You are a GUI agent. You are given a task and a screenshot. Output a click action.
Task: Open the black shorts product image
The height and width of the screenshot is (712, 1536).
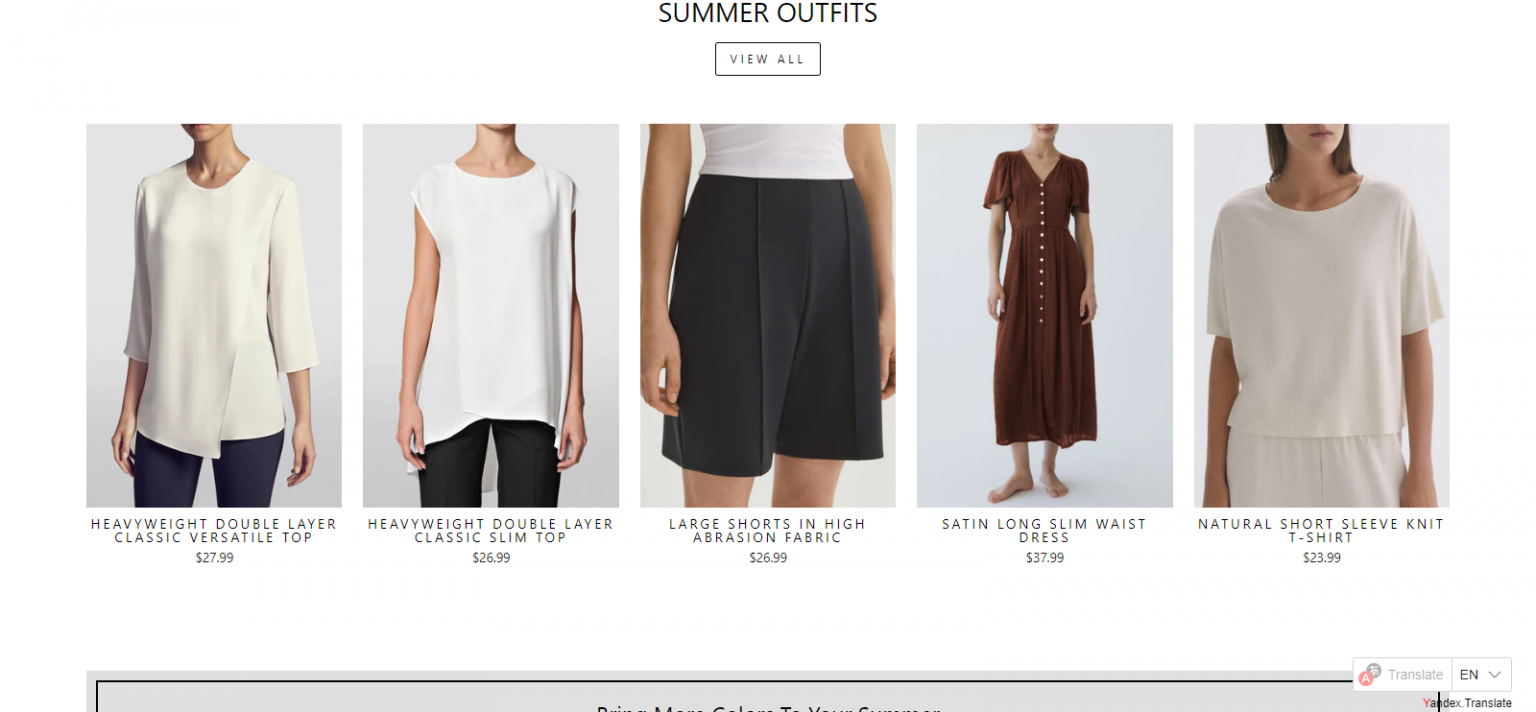point(768,315)
